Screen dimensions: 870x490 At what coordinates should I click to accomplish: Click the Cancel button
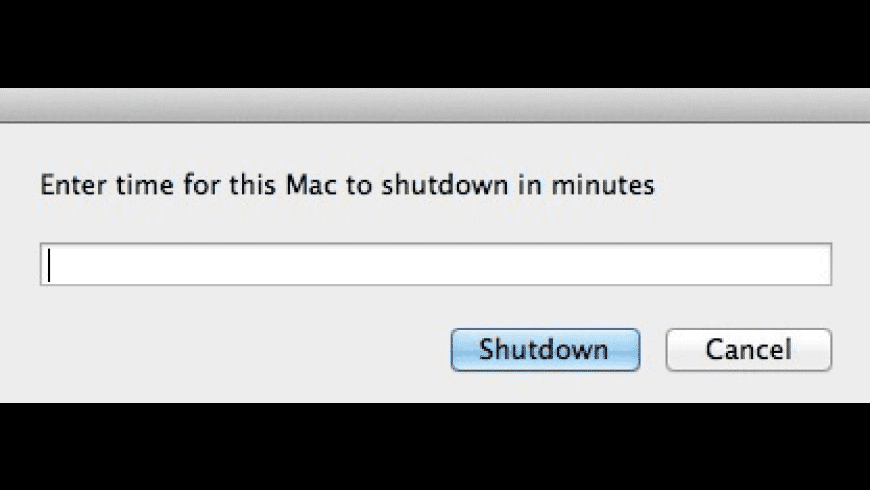(x=748, y=350)
